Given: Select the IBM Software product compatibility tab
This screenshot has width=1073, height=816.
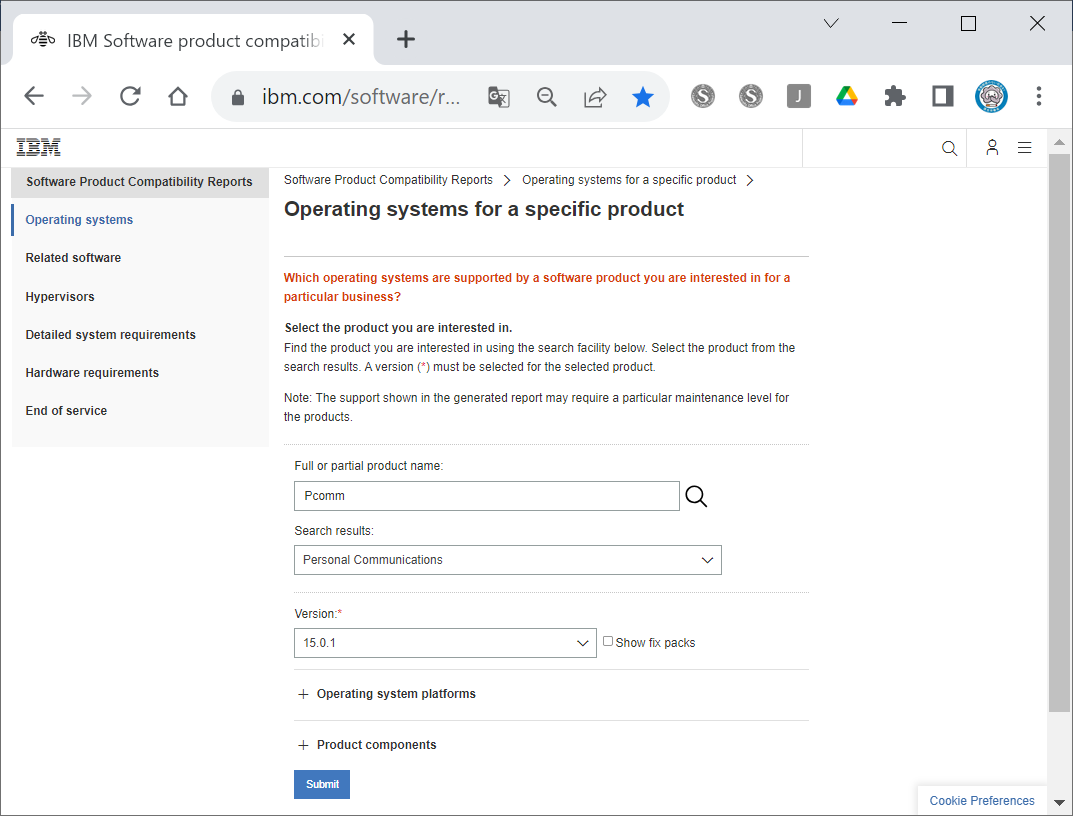Looking at the screenshot, I should click(x=194, y=40).
